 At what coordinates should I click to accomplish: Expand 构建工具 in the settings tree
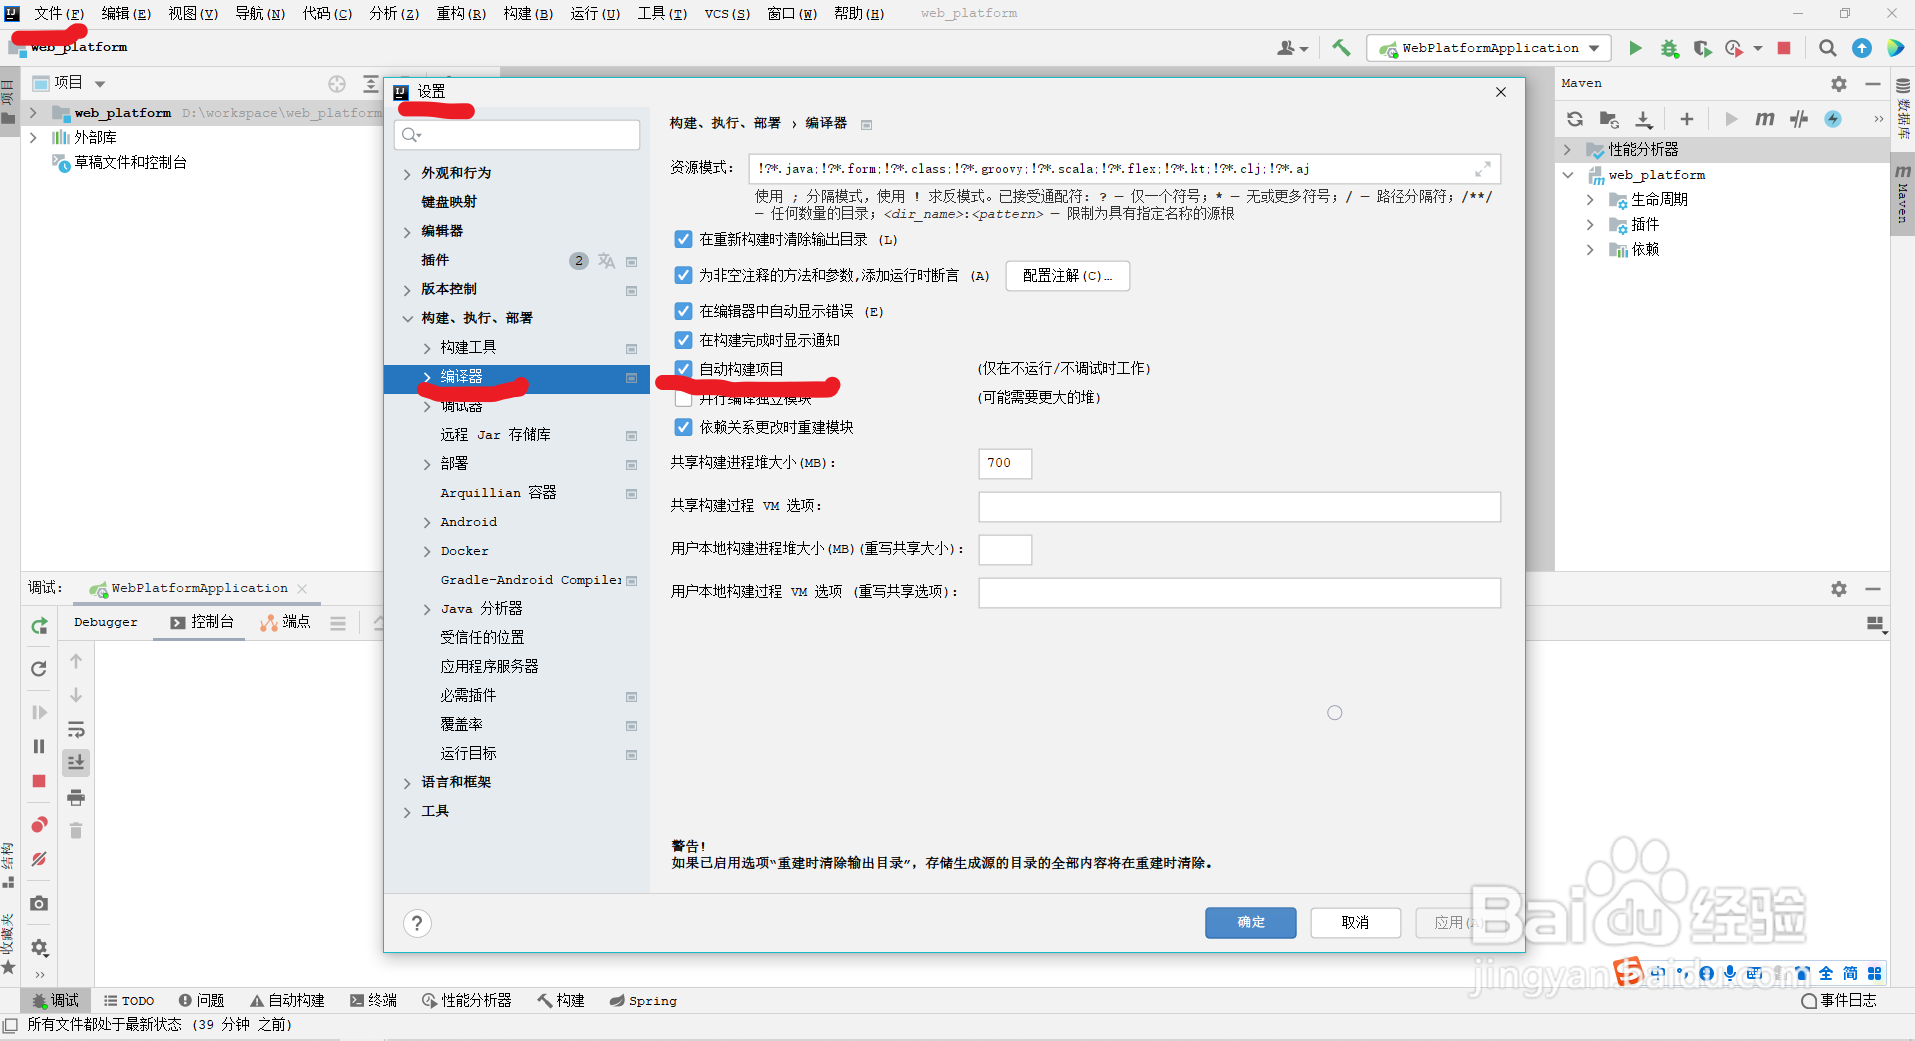427,346
